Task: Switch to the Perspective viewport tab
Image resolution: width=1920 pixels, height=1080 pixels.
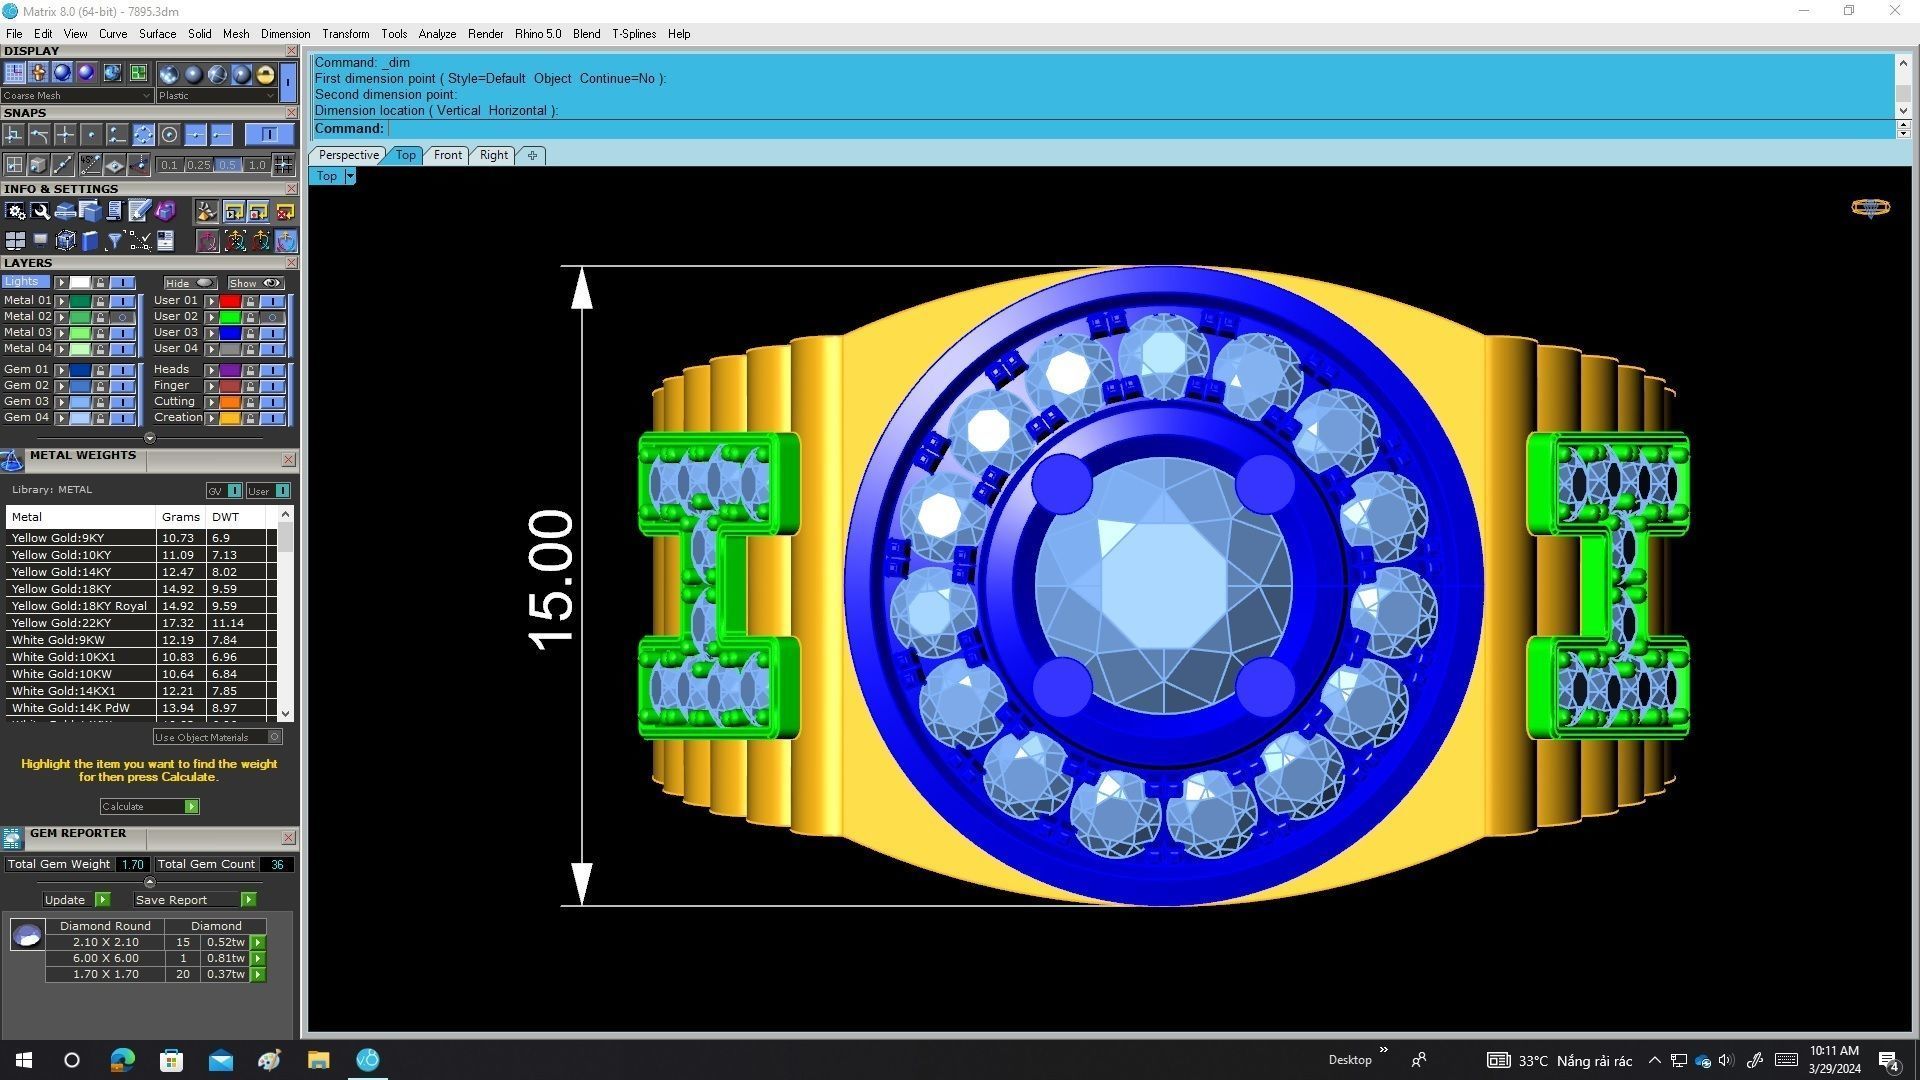Action: [348, 155]
